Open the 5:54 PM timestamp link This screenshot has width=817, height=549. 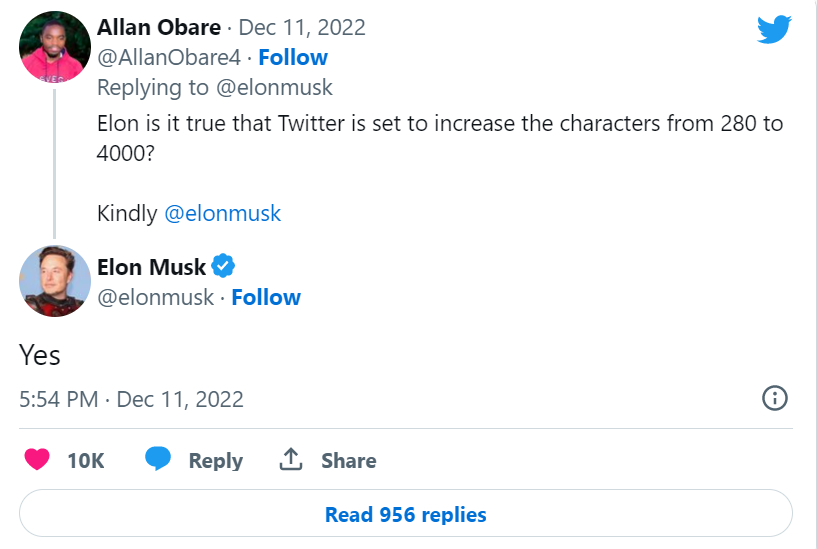[x=59, y=399]
